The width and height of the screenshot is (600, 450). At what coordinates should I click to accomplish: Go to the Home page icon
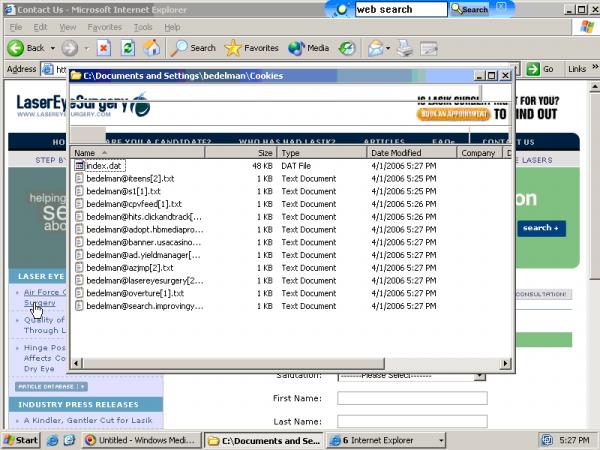[152, 48]
